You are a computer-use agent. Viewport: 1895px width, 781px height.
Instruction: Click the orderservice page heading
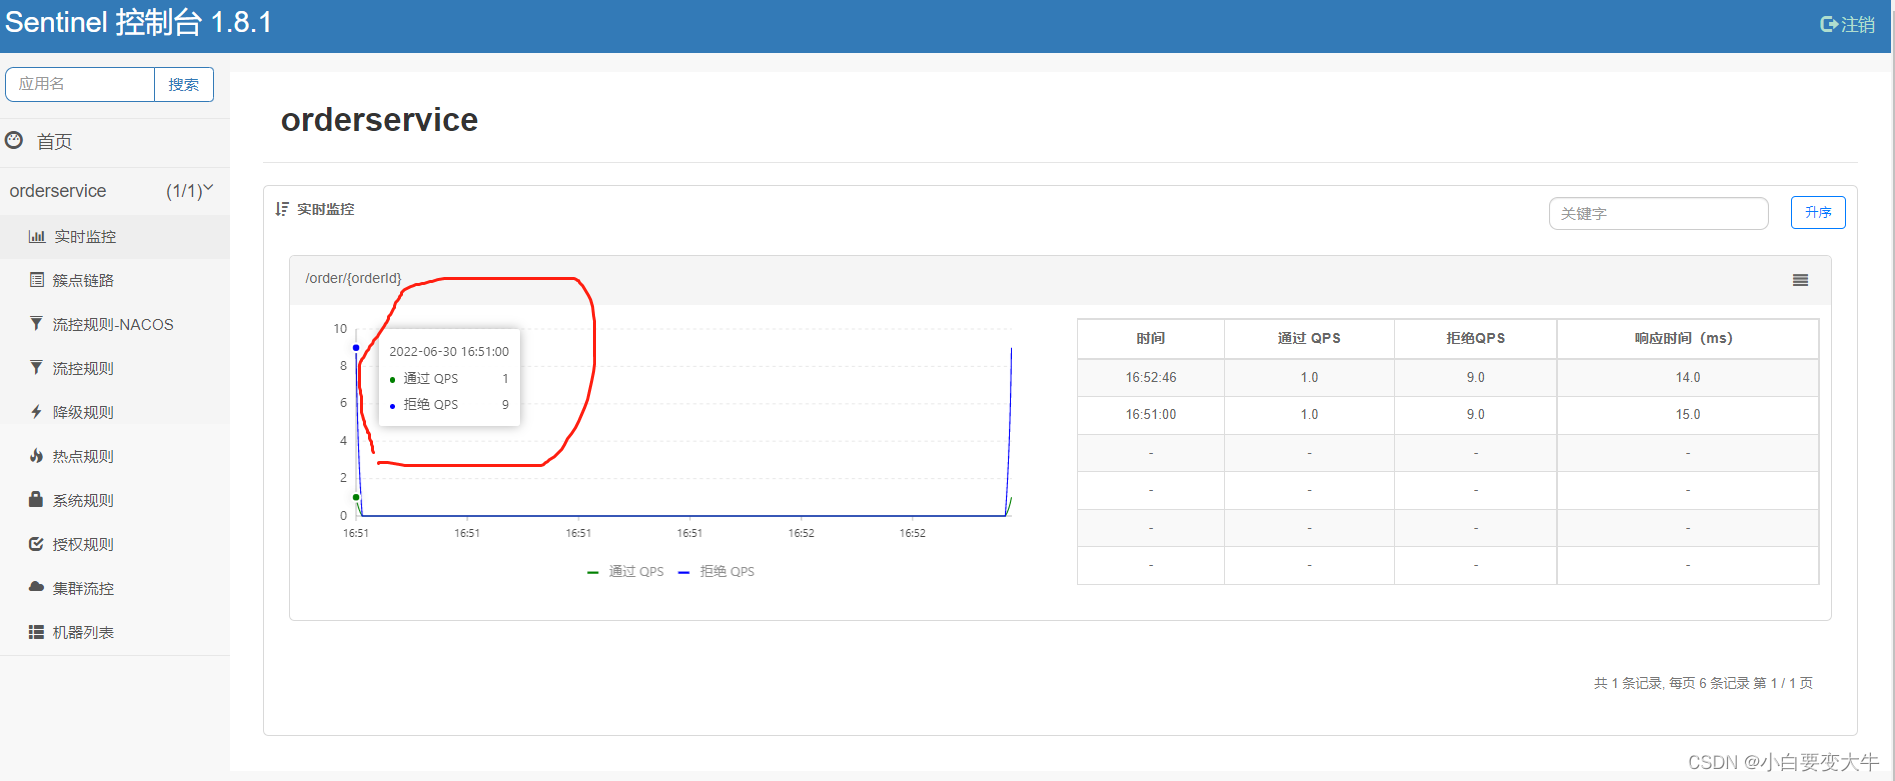[379, 120]
